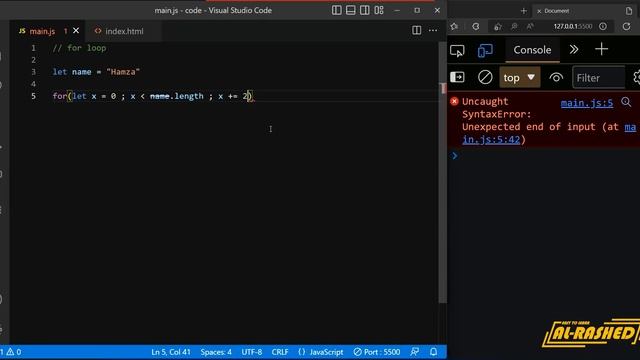Image resolution: width=640 pixels, height=360 pixels.
Task: Toggle bottom panel layout icon in title bar
Action: click(x=350, y=10)
